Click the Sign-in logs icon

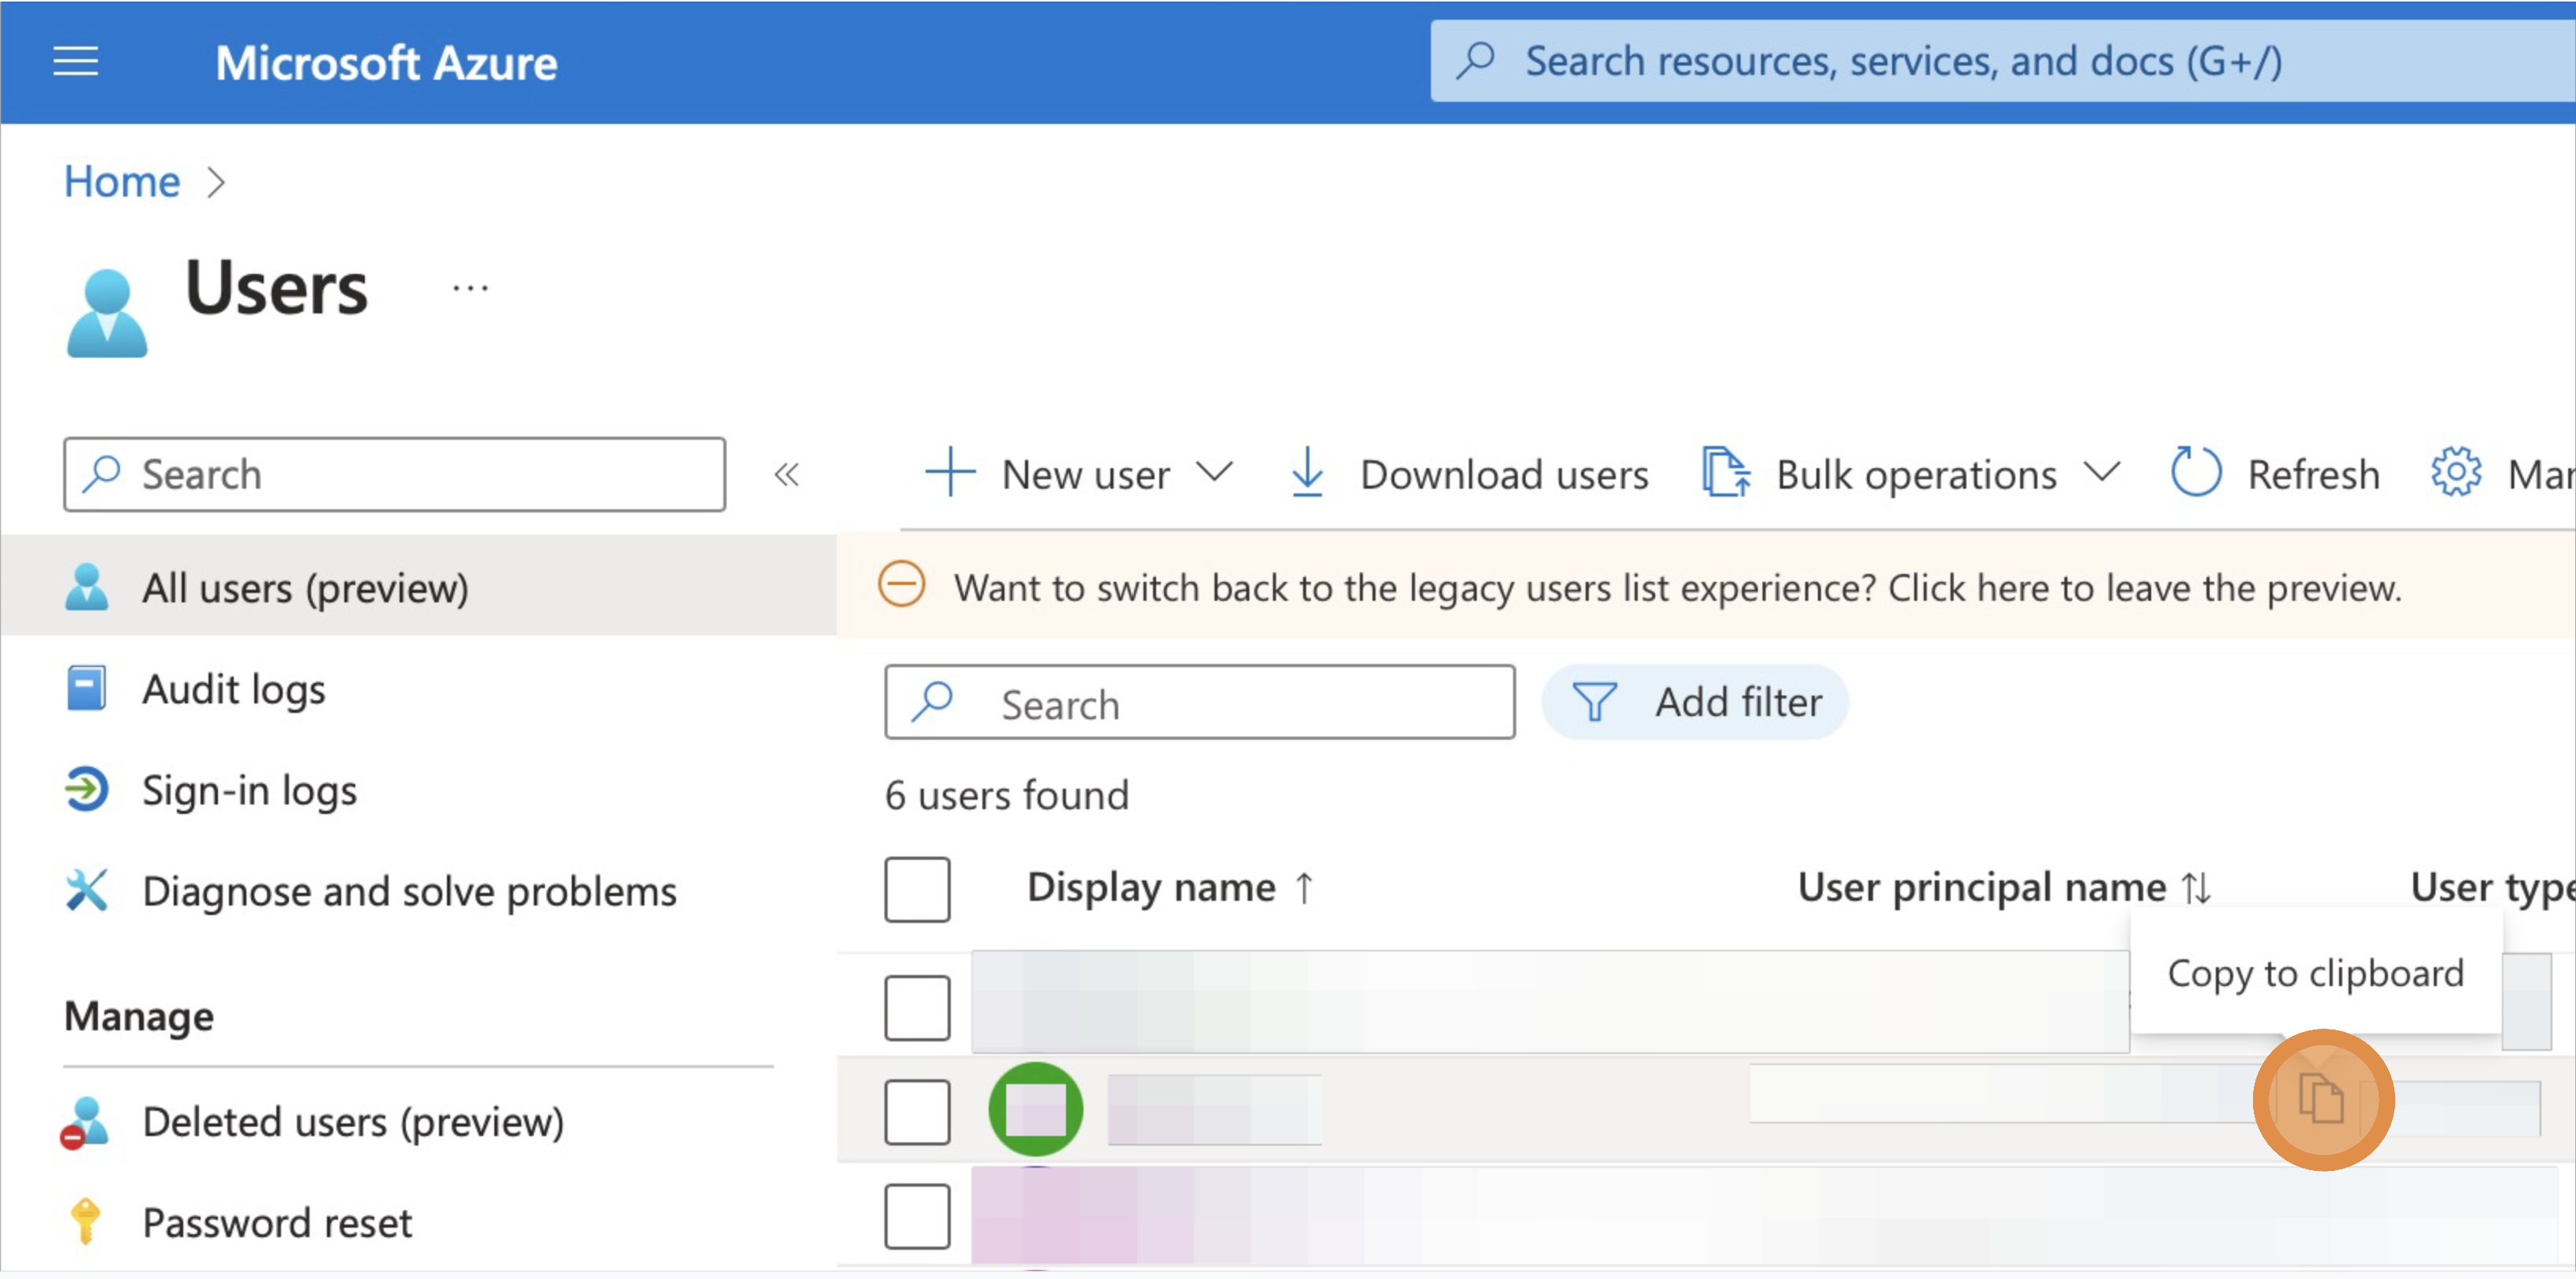pos(87,789)
